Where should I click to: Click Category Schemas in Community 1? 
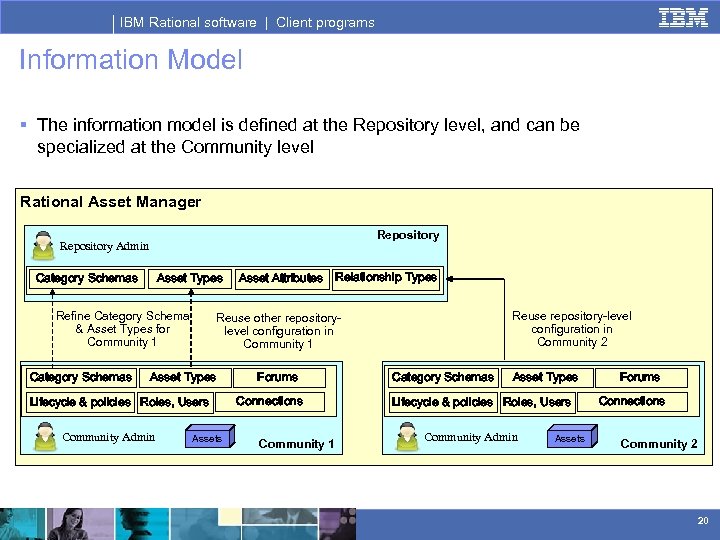(81, 377)
